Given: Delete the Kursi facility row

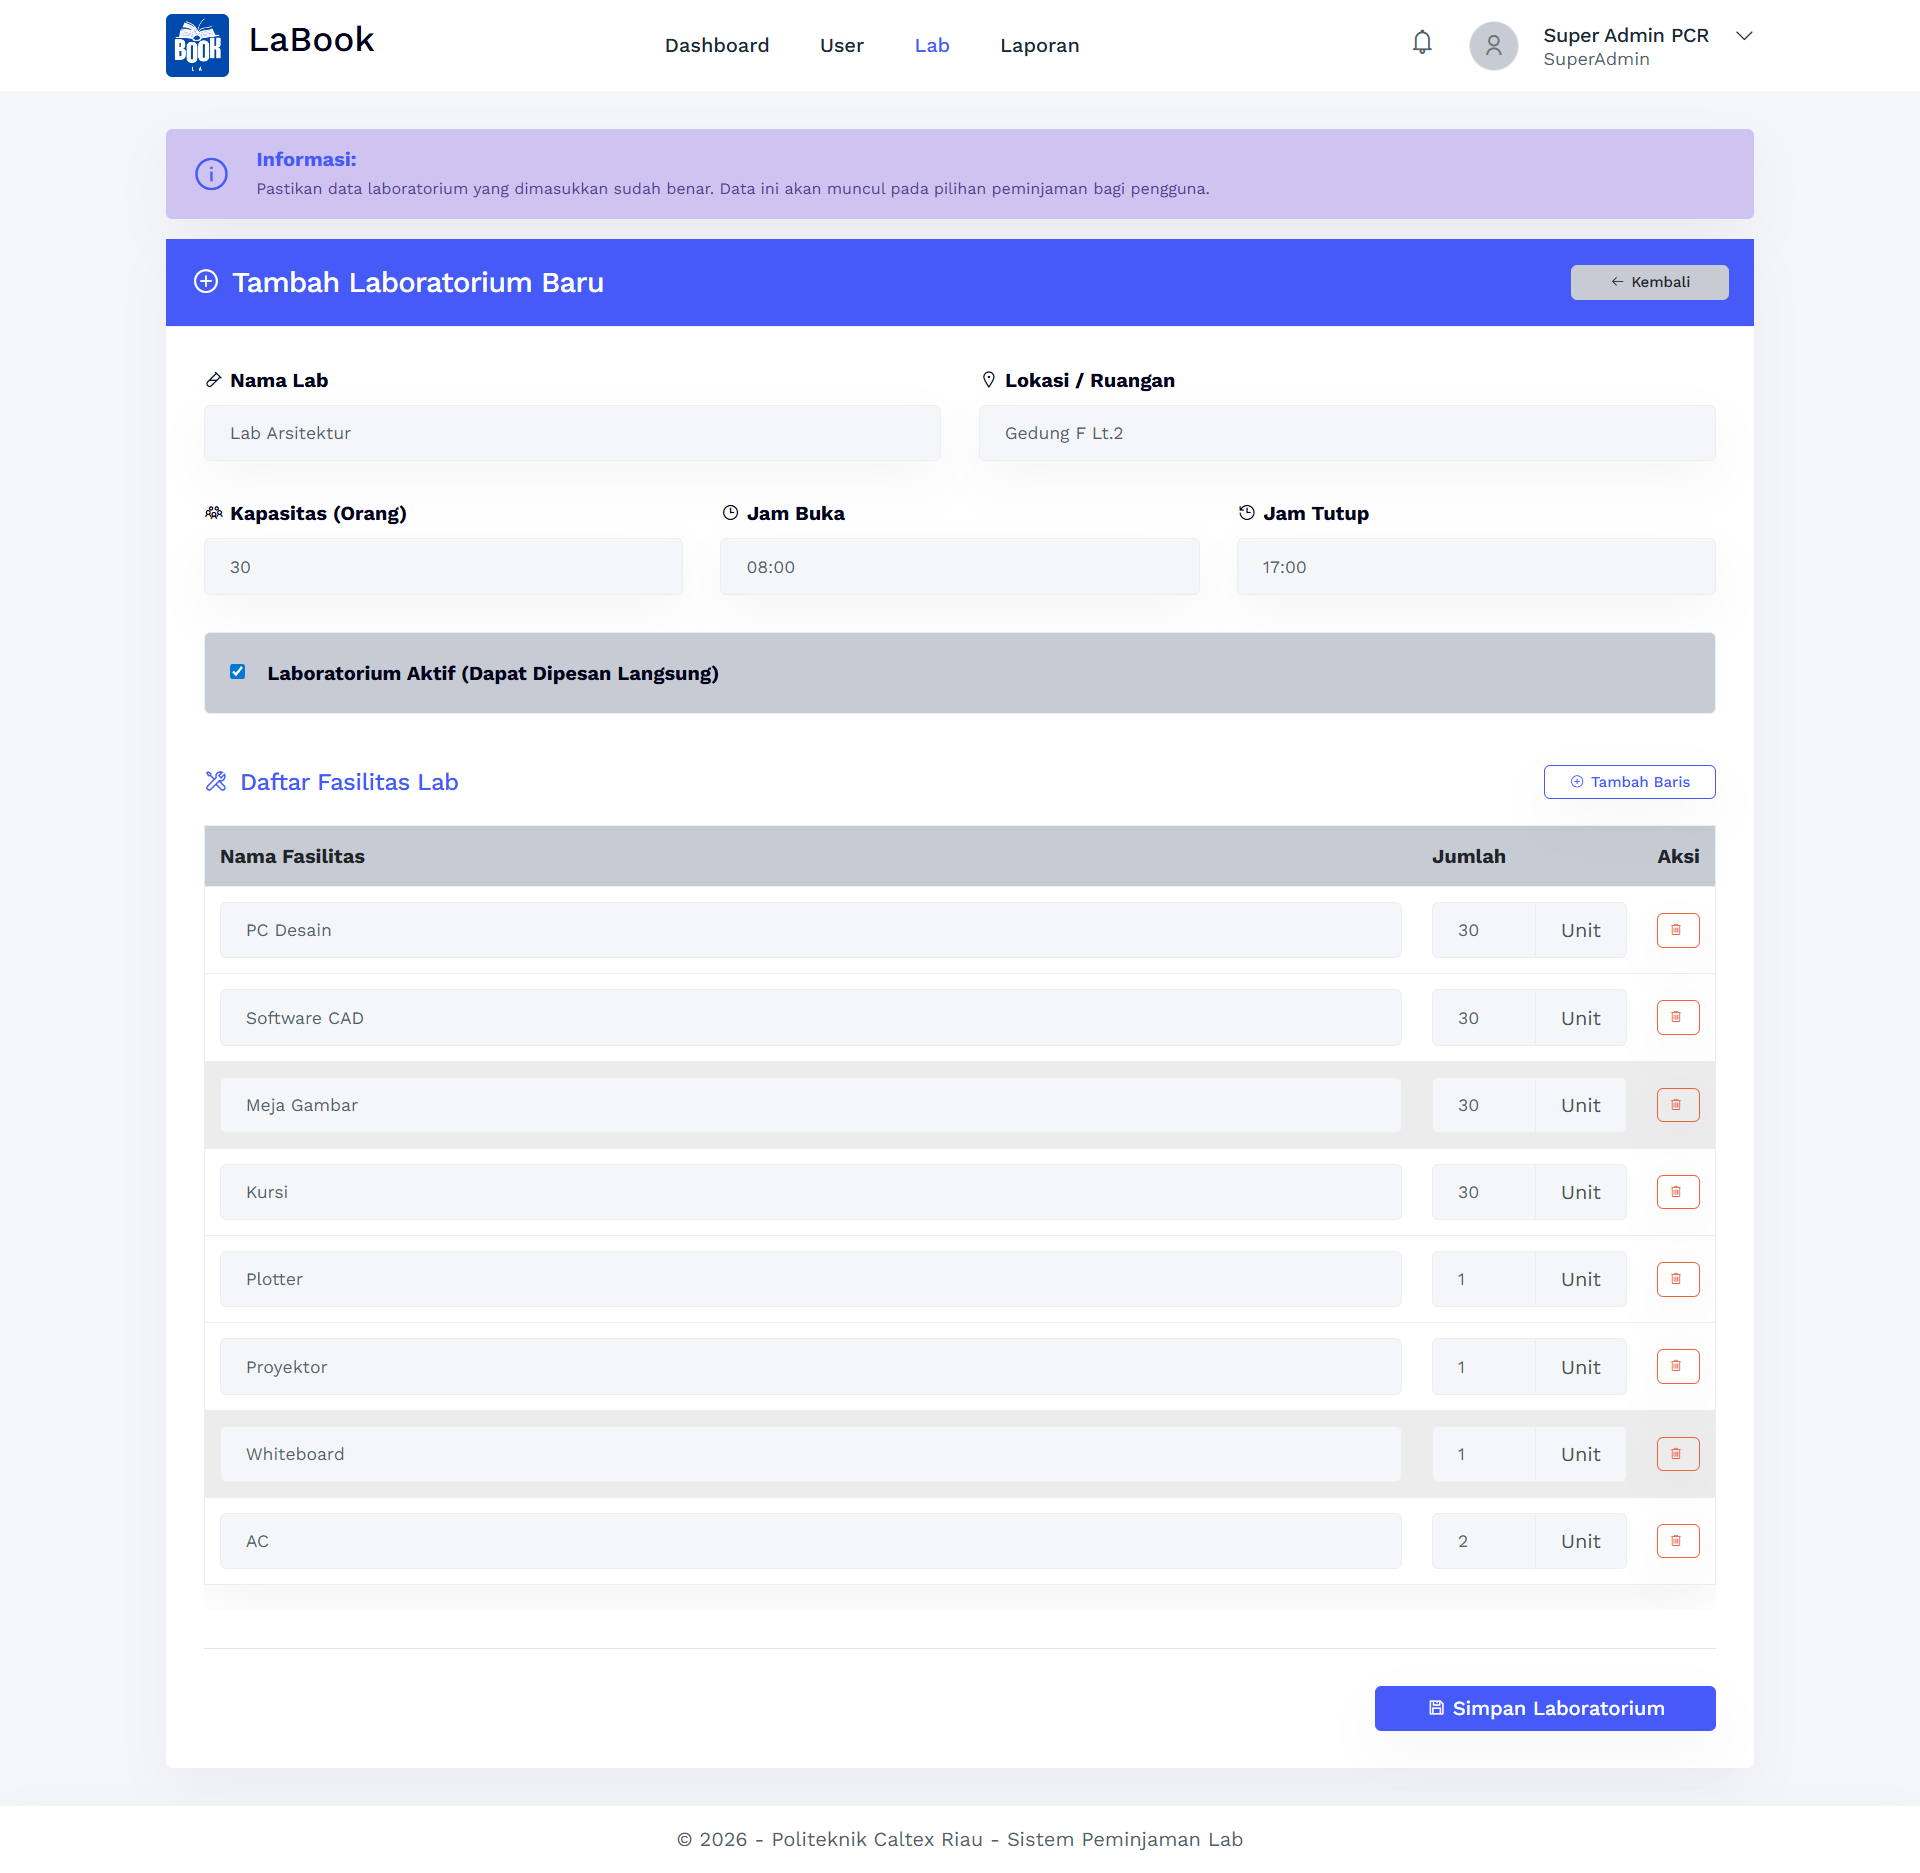Looking at the screenshot, I should point(1678,1192).
